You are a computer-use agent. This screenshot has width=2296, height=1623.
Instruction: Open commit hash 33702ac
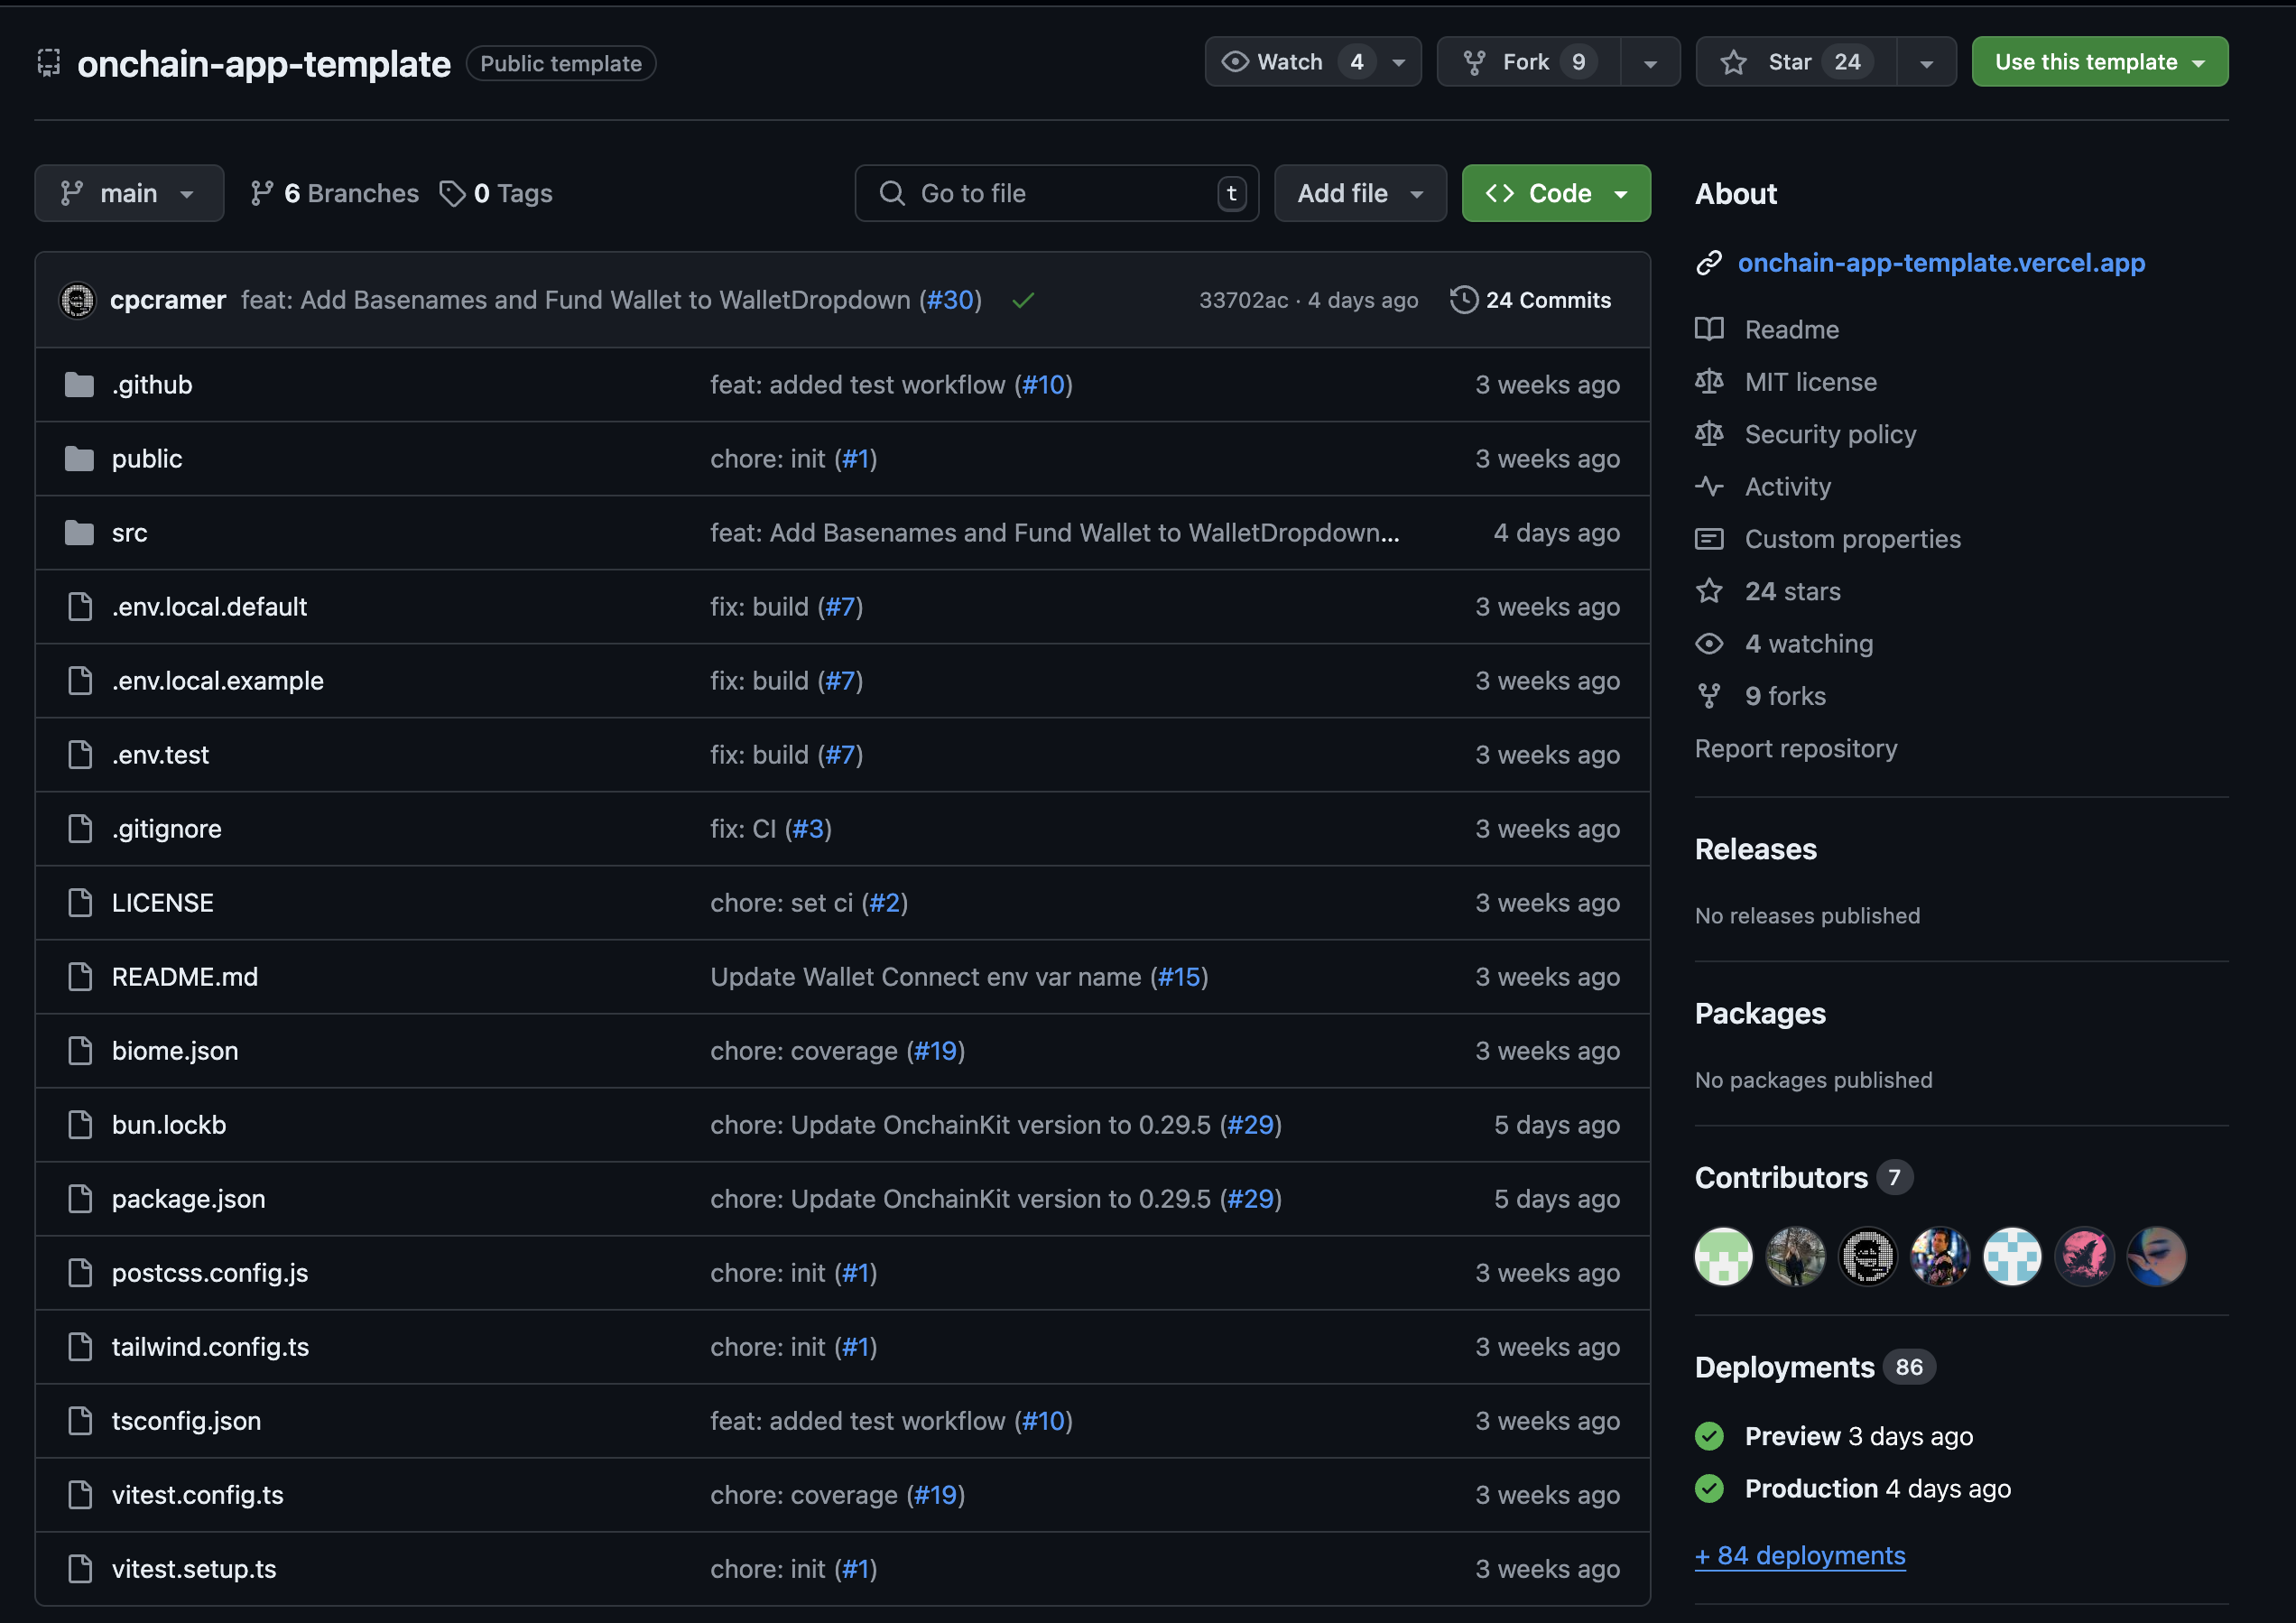click(x=1243, y=300)
